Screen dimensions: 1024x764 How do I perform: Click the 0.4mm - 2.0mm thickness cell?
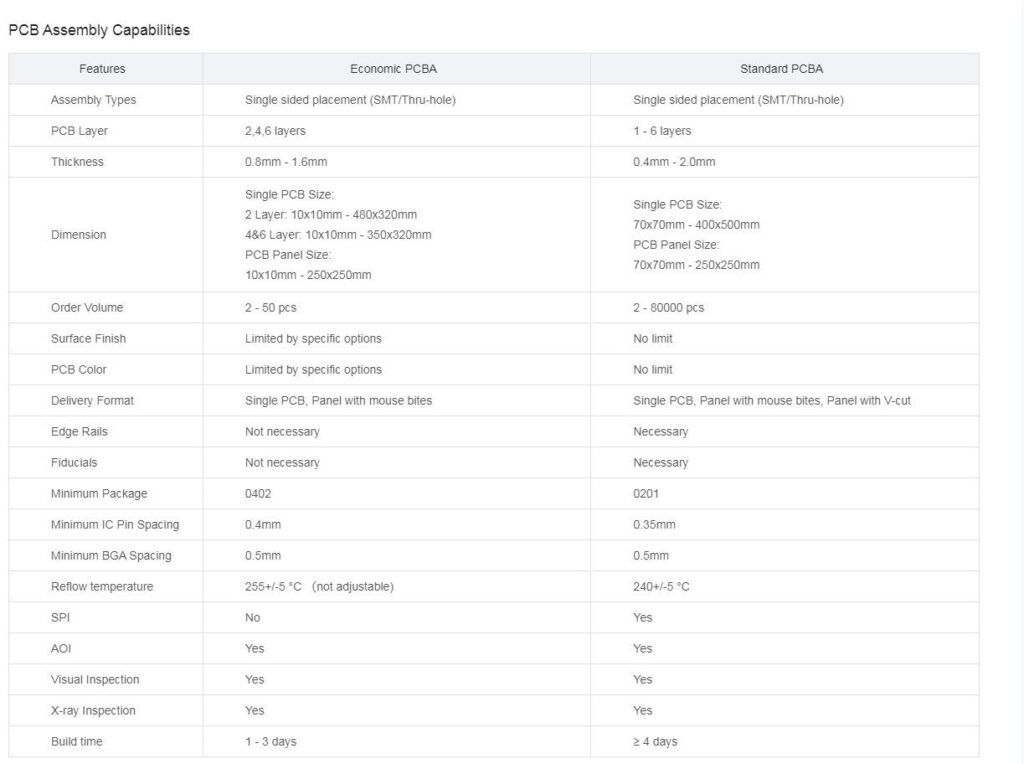click(674, 162)
